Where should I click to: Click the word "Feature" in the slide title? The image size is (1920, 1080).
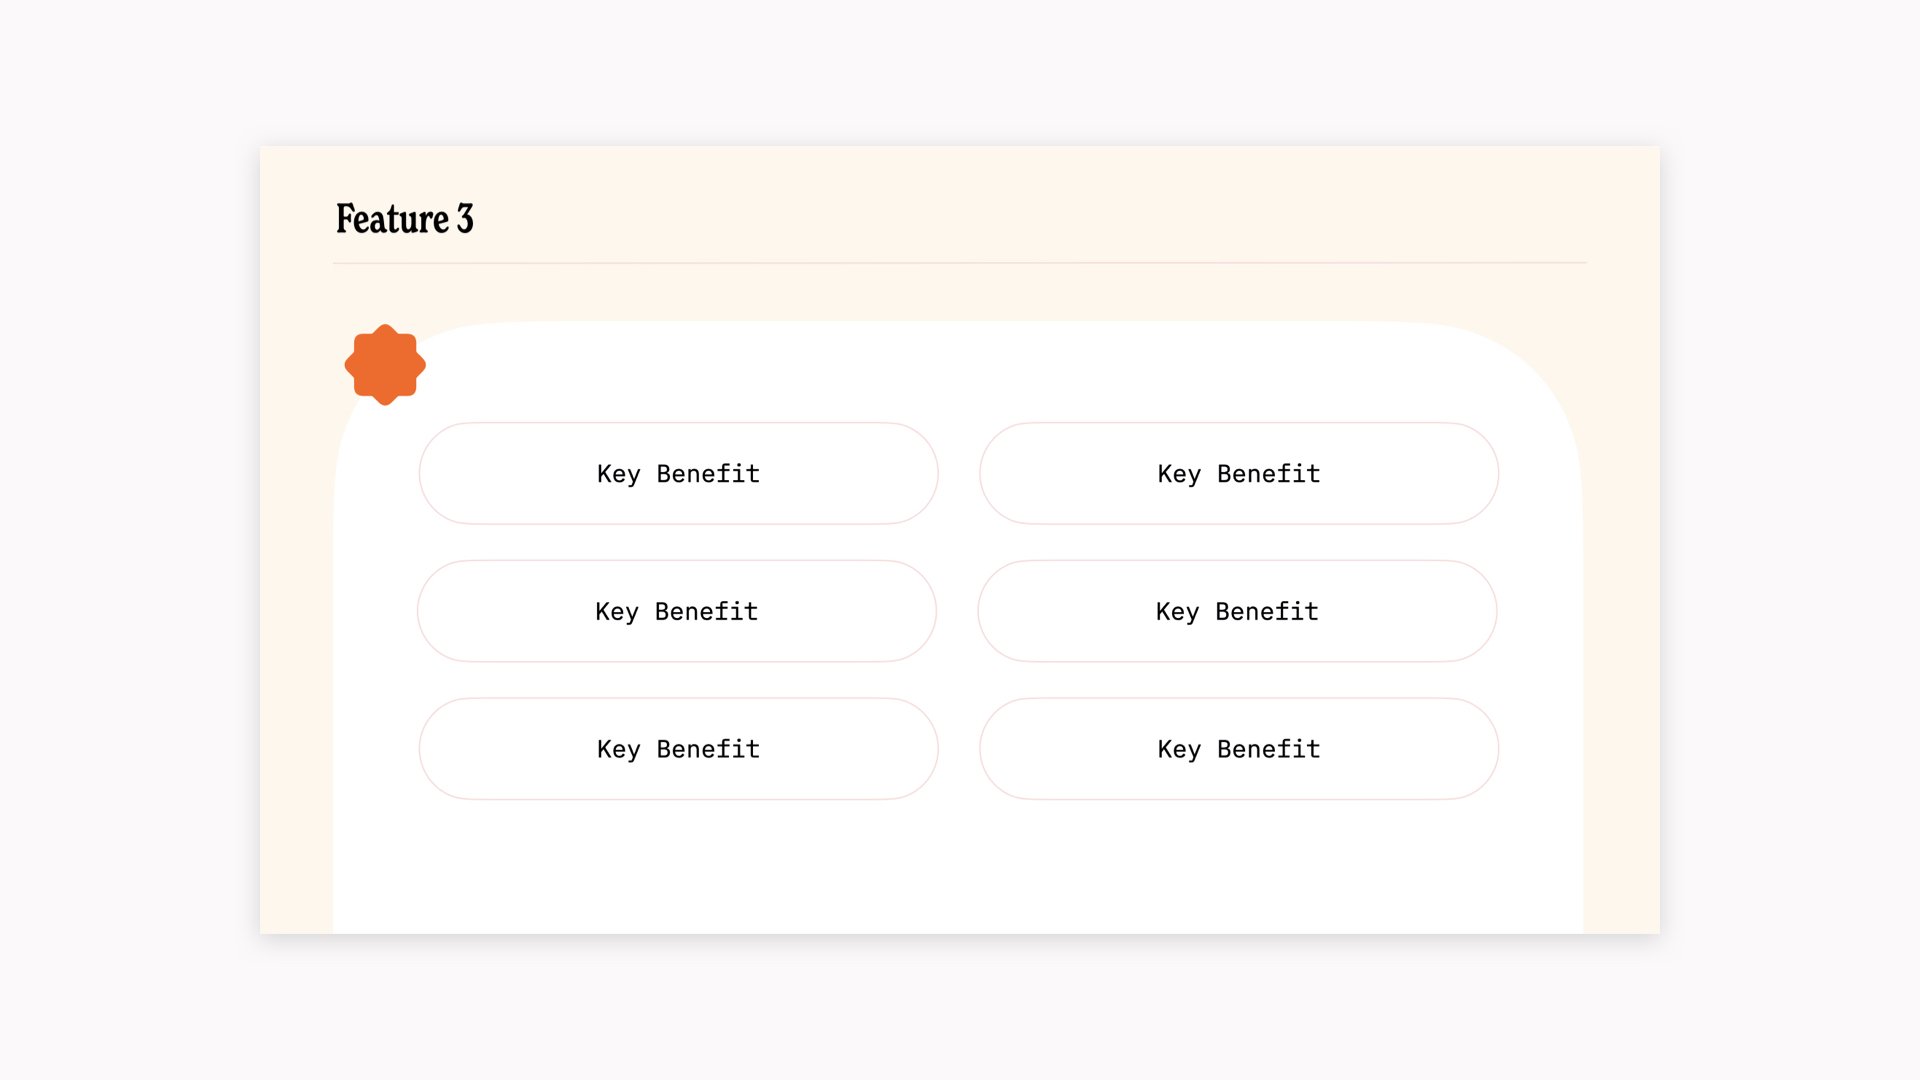pos(392,219)
